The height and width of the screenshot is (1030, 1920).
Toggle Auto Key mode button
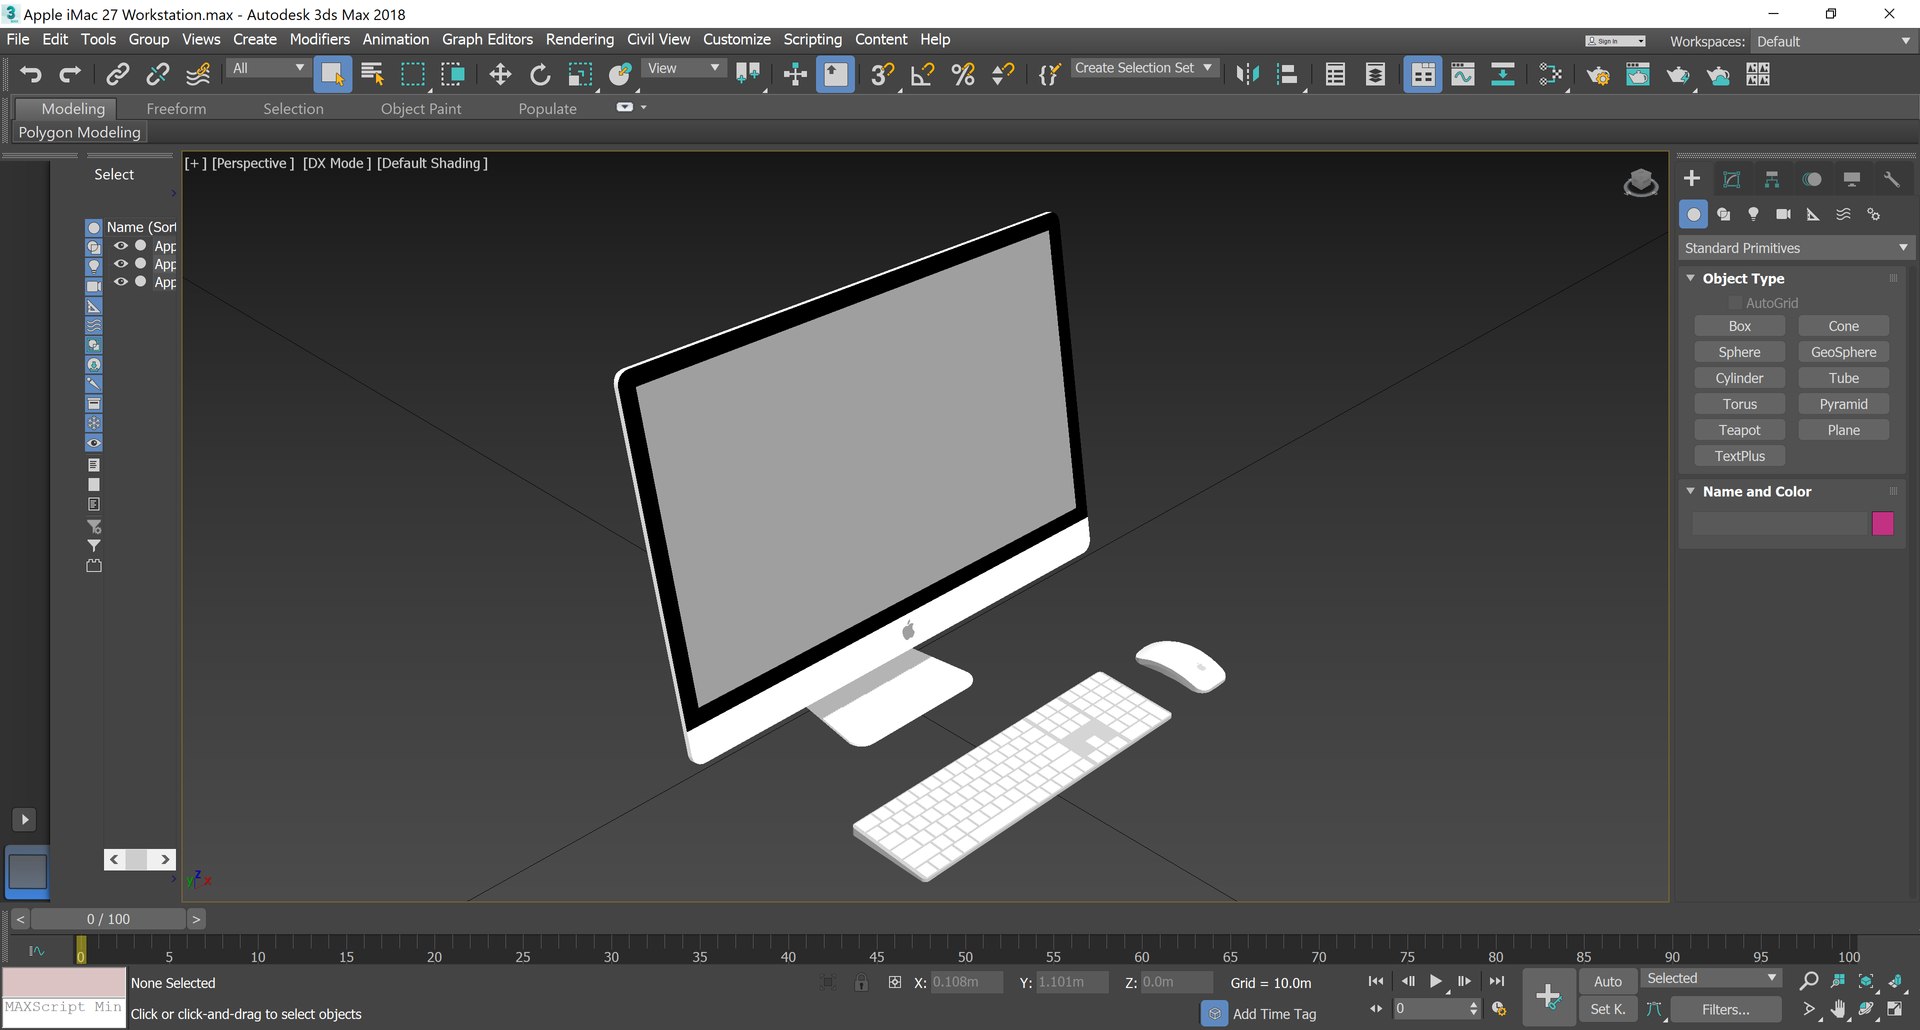(x=1607, y=981)
